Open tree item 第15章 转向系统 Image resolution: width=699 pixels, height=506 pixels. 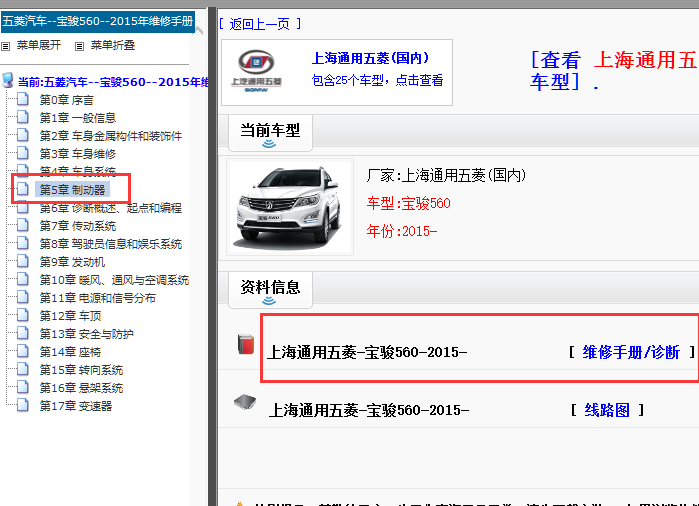81,370
